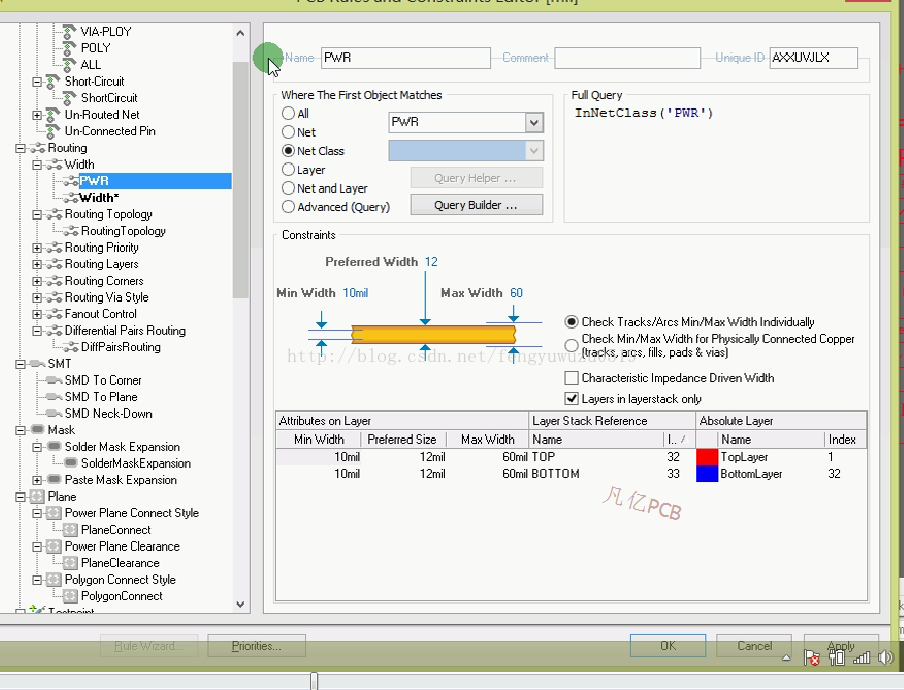Screen dimensions: 904x690
Task: Click the SMD Neck-Down icon
Action: (54, 413)
